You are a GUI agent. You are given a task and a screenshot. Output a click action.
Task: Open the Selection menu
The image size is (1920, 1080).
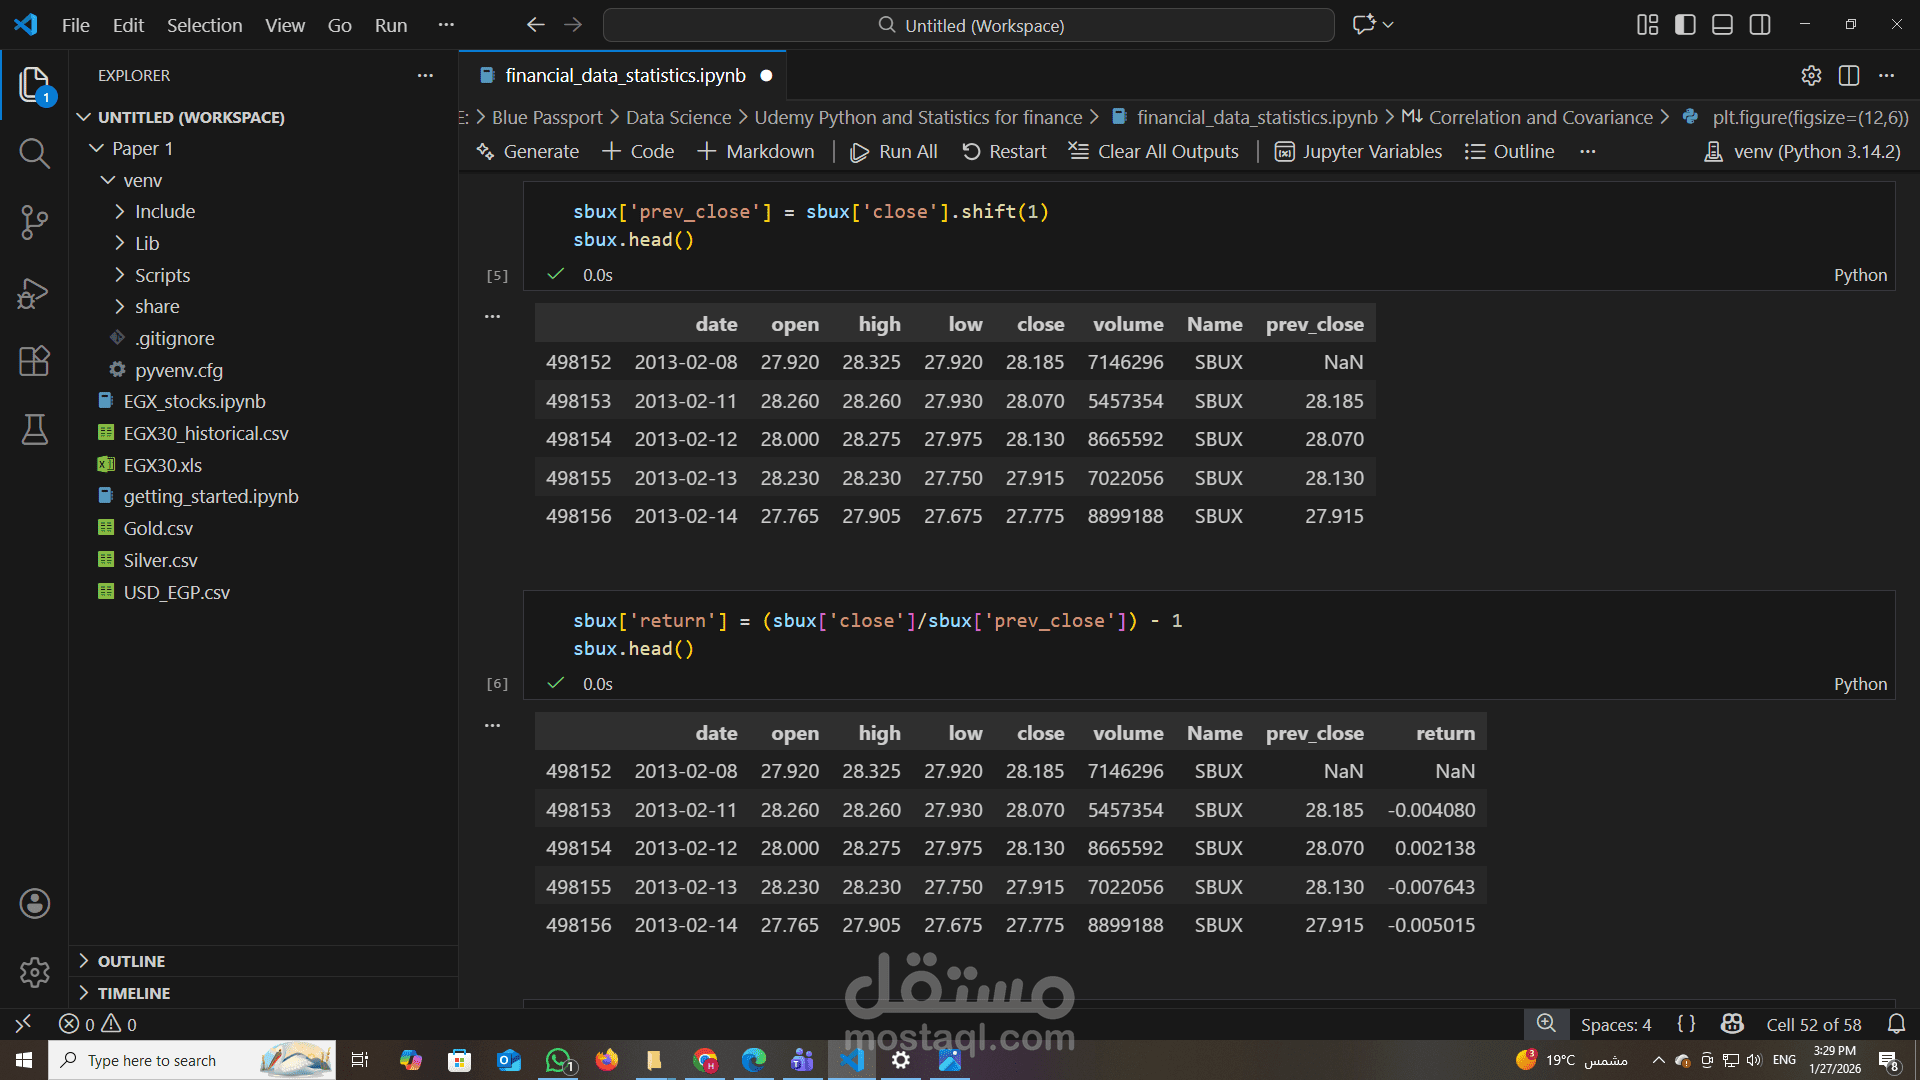coord(204,25)
